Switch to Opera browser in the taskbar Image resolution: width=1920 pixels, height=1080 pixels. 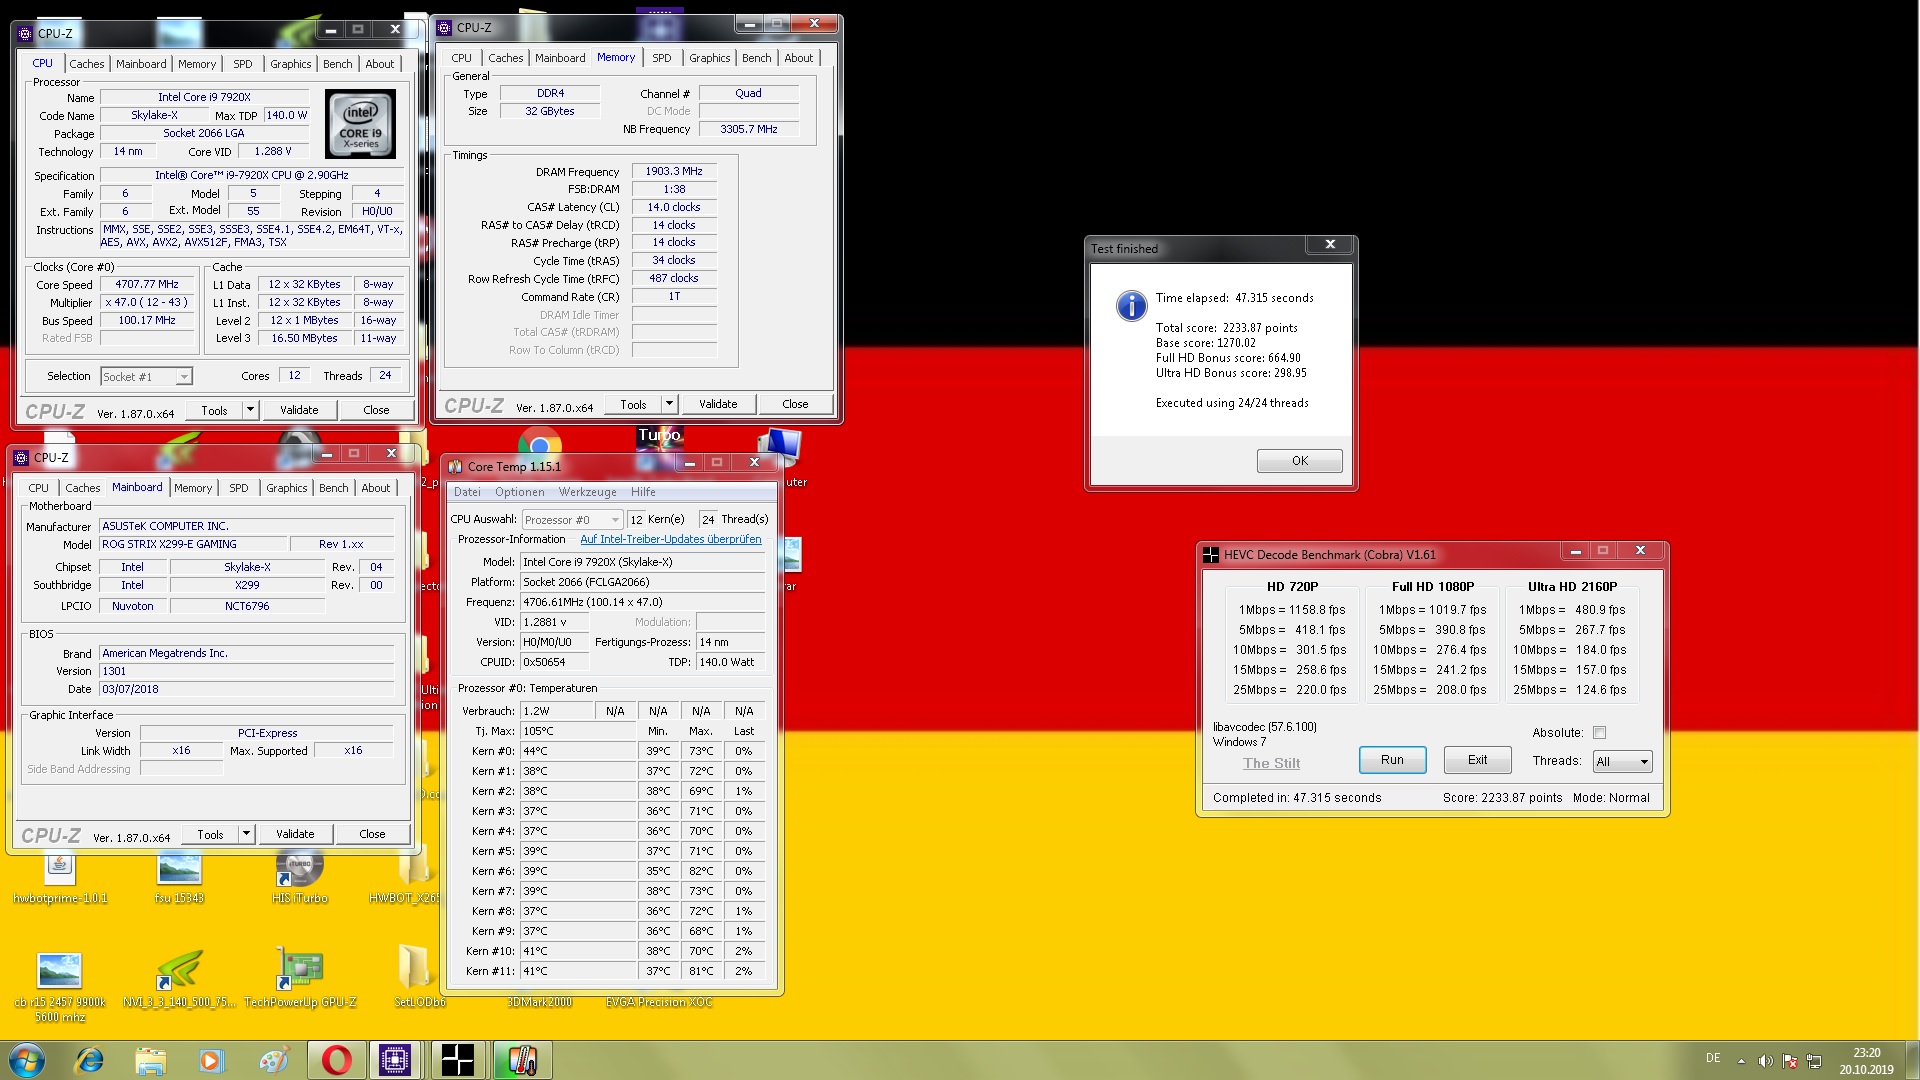coord(336,1060)
